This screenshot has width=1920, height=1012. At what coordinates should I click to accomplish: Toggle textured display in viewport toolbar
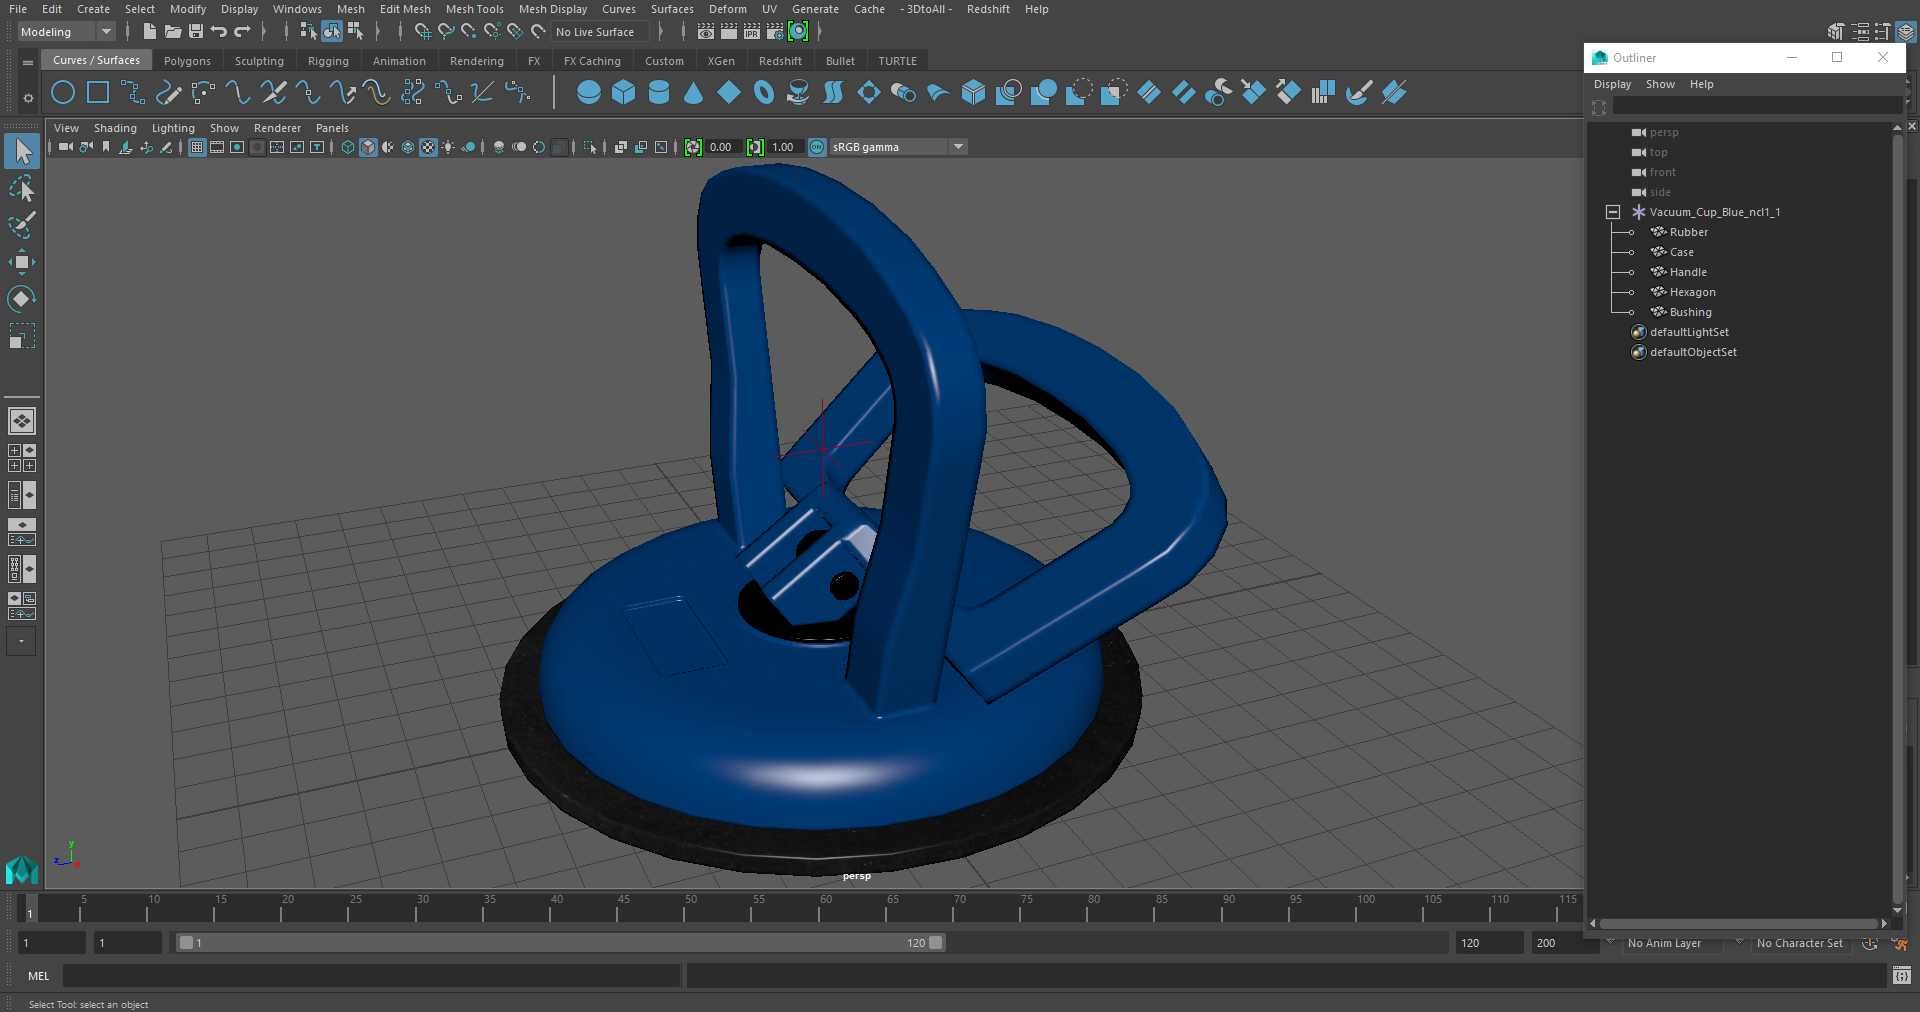pos(428,147)
